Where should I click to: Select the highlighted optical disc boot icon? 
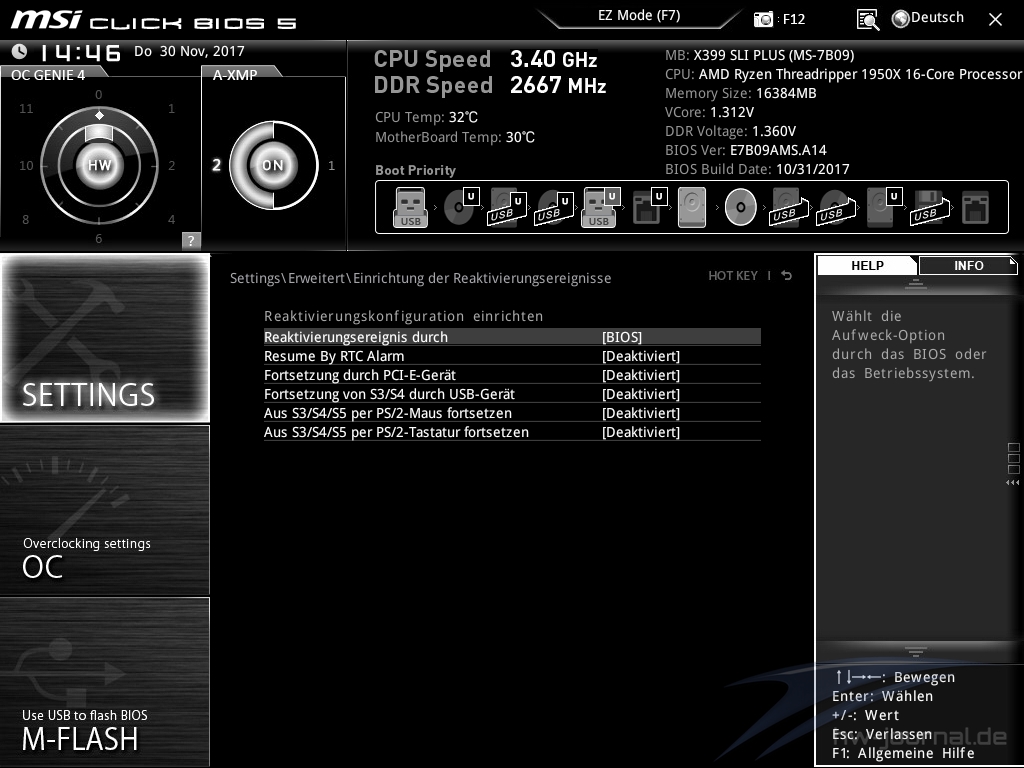point(740,208)
